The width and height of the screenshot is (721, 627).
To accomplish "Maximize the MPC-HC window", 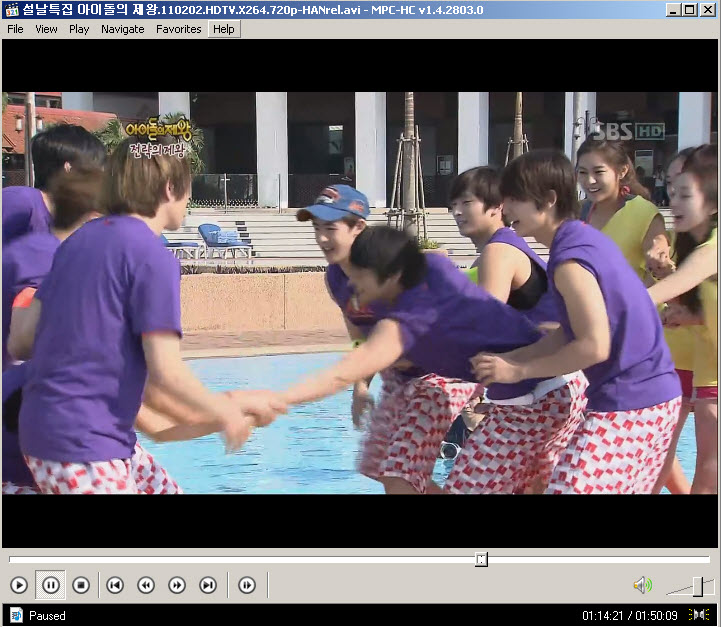I will pos(690,10).
